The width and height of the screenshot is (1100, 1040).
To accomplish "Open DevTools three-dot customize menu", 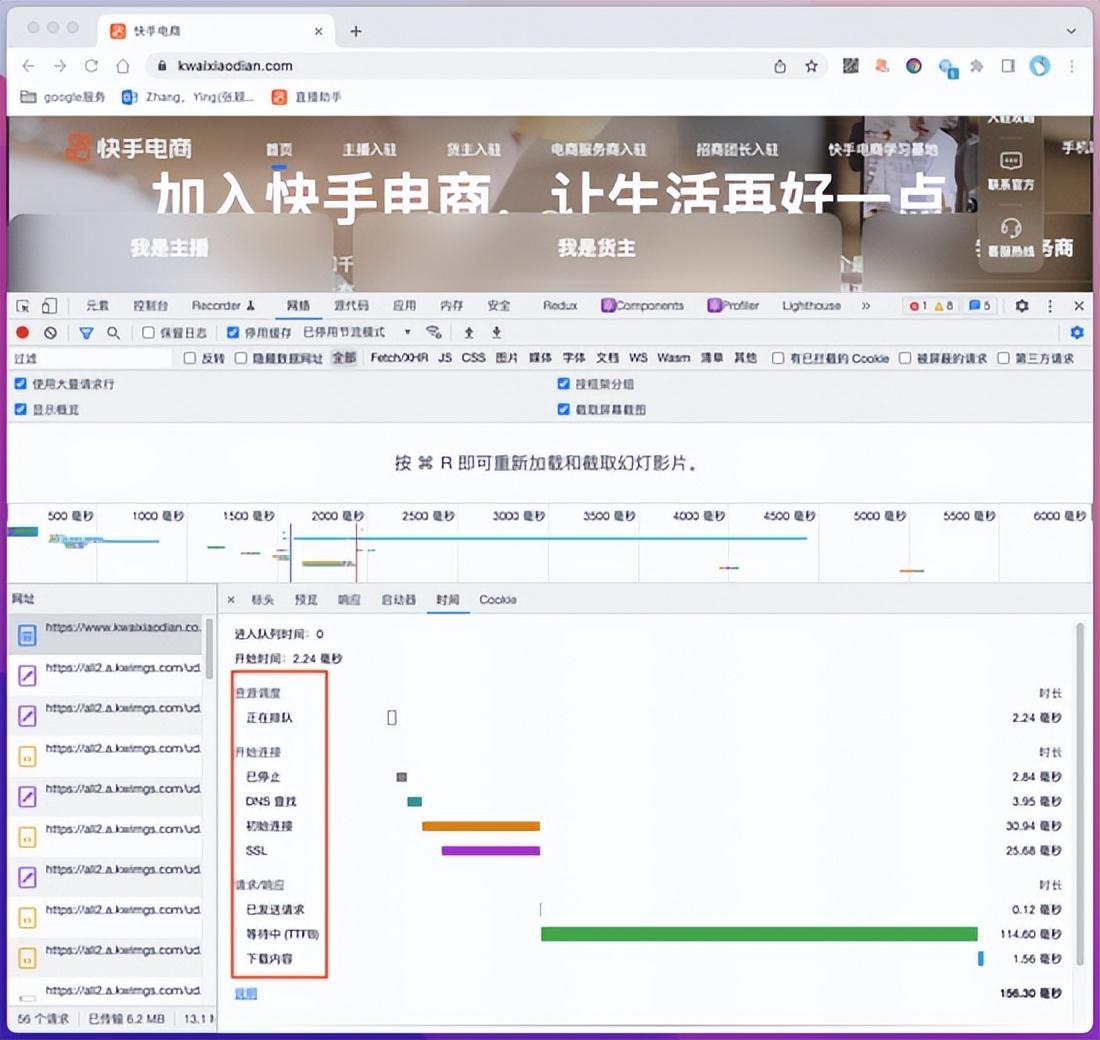I will [x=1049, y=306].
